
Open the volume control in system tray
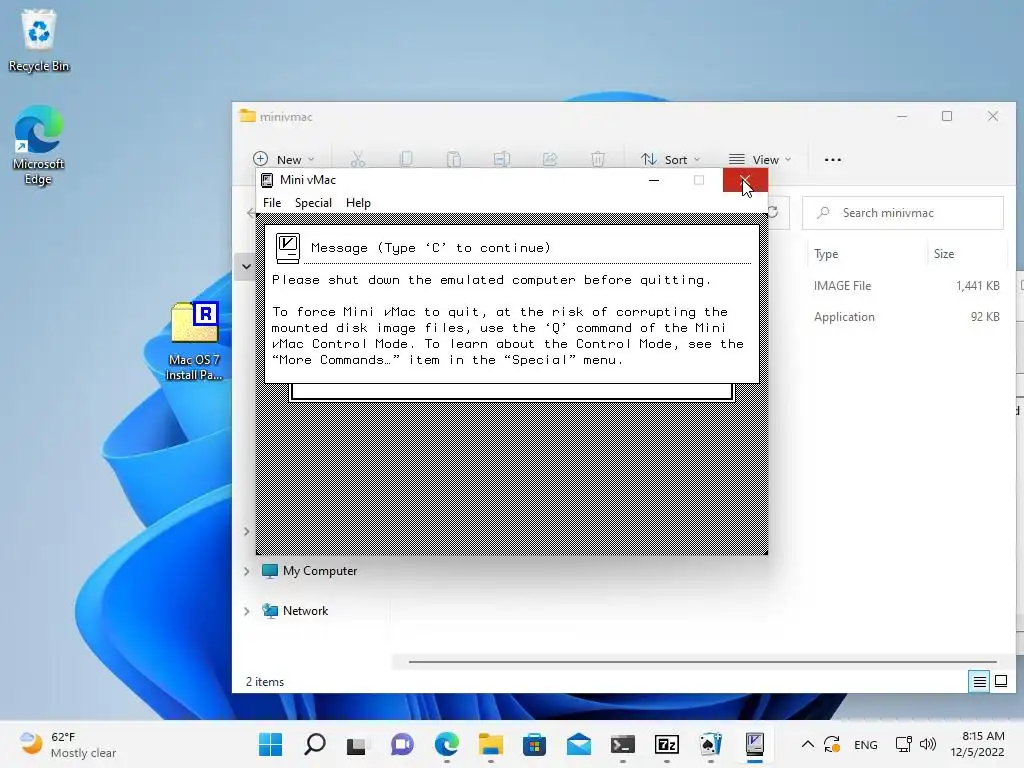pyautogui.click(x=927, y=744)
